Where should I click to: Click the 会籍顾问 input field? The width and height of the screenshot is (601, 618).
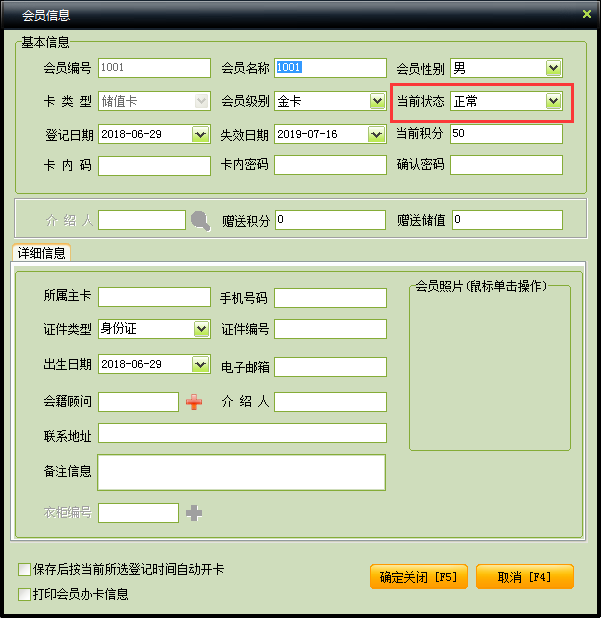(138, 402)
